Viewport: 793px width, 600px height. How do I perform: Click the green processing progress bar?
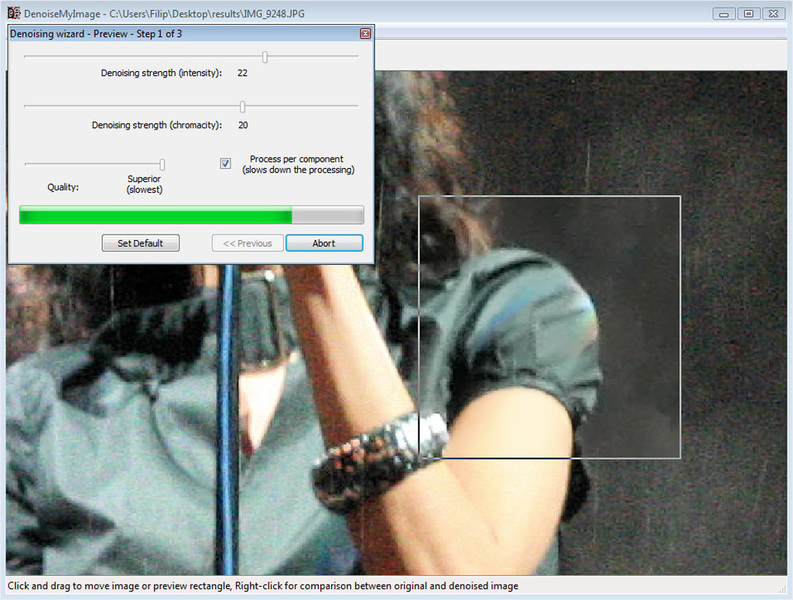click(155, 215)
